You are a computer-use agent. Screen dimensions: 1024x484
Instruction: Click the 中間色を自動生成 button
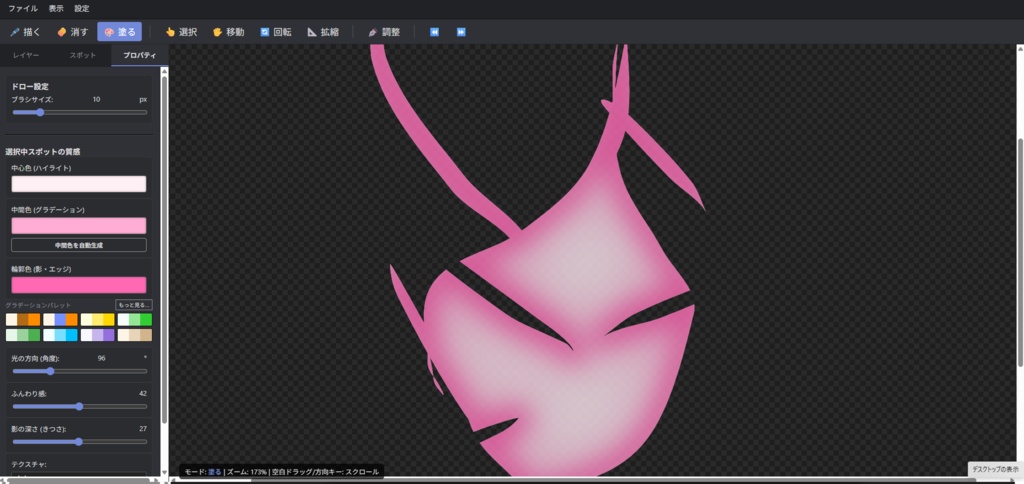pyautogui.click(x=79, y=245)
